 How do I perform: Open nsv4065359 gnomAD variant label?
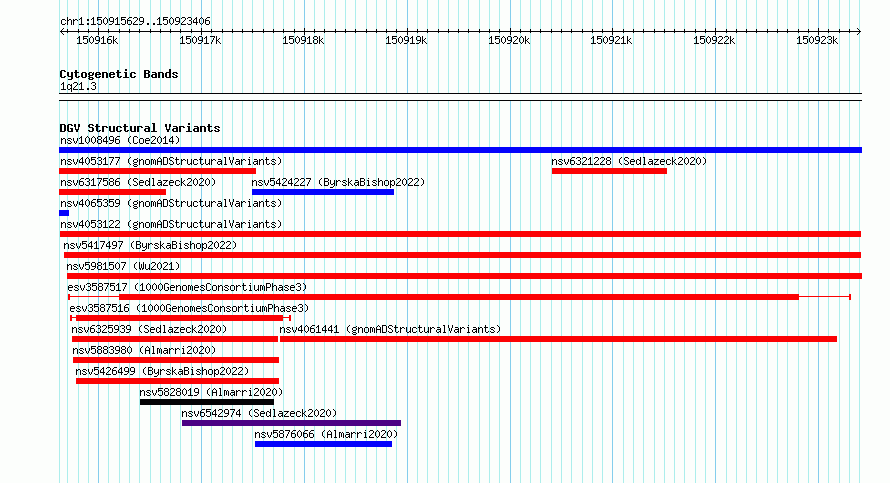(171, 203)
